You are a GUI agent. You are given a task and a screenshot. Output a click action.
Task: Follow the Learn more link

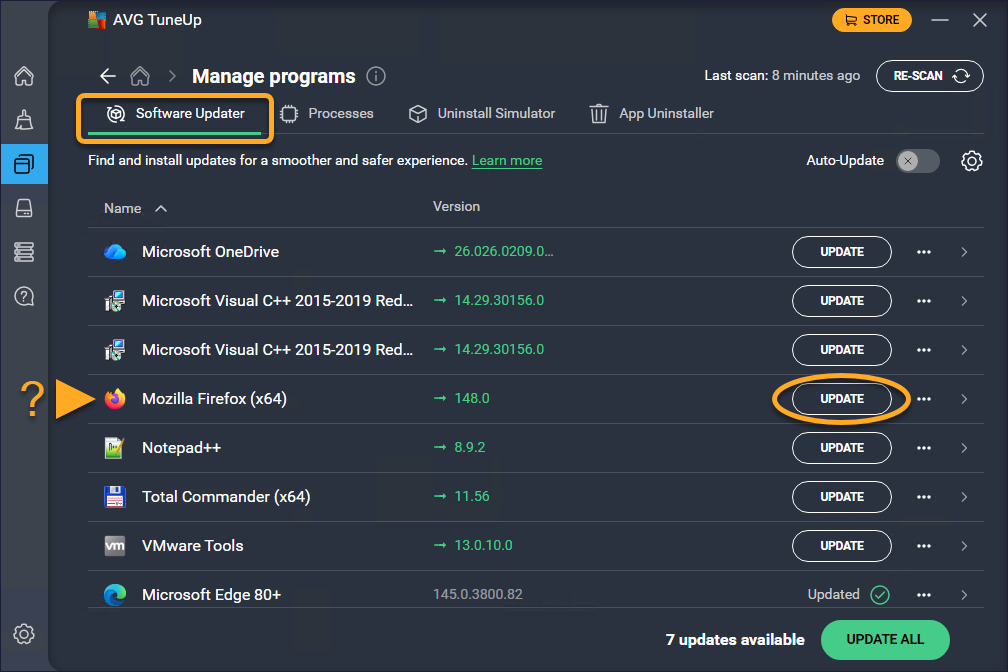point(507,161)
